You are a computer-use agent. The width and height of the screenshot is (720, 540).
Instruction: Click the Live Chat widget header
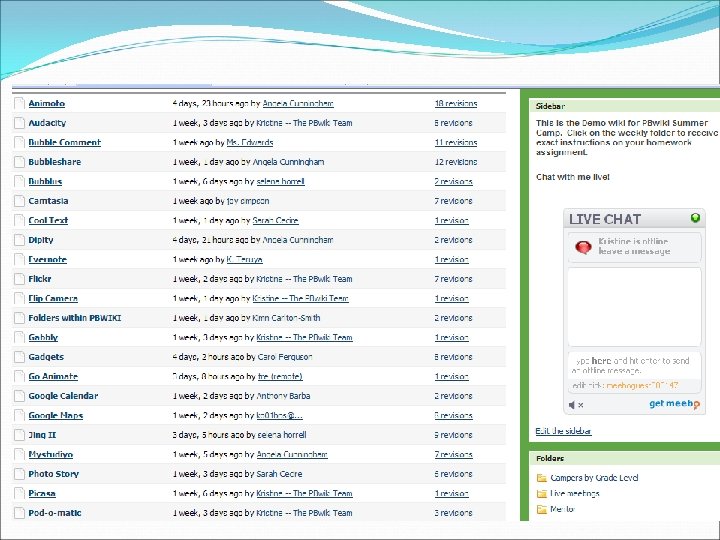click(634, 219)
